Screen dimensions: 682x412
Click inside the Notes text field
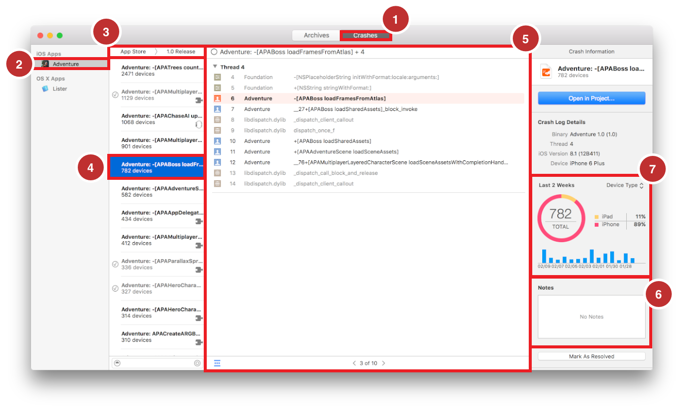[x=592, y=317]
